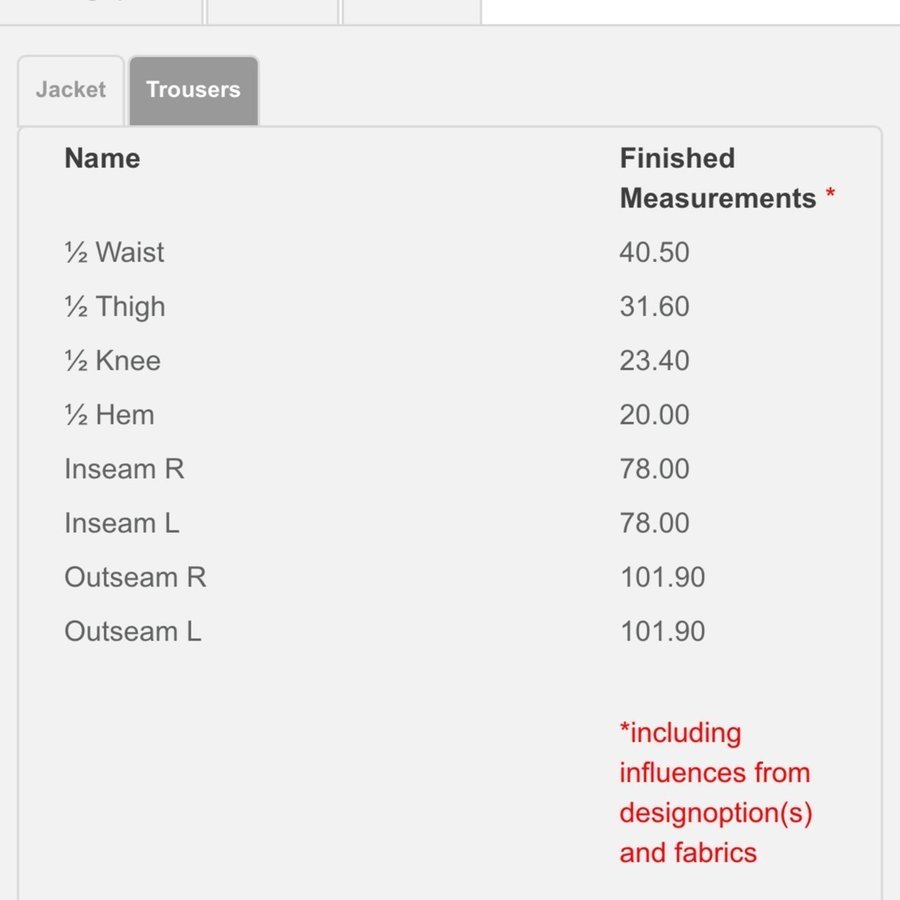The width and height of the screenshot is (900, 900).
Task: Select the ½ Knee row label
Action: pyautogui.click(x=112, y=361)
